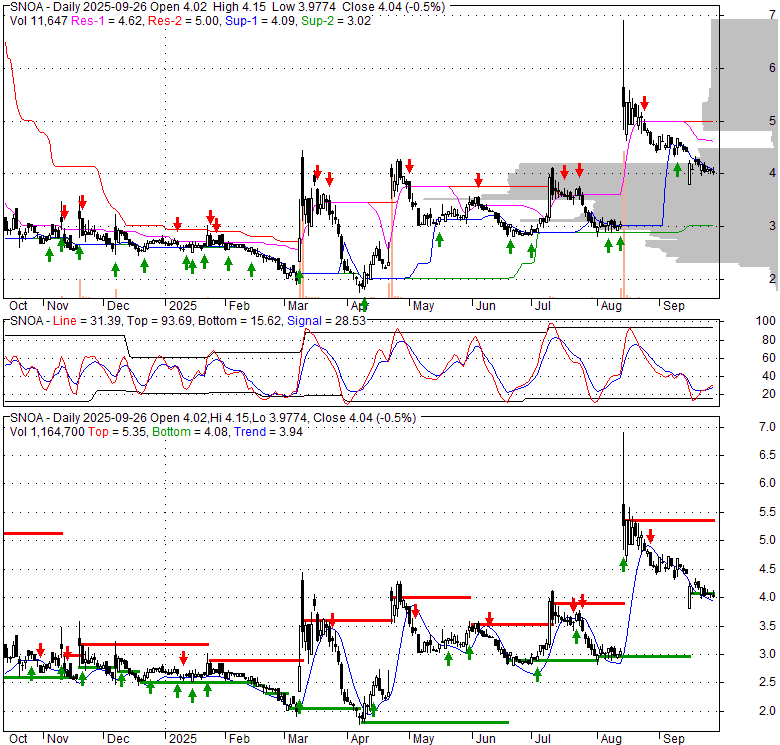The width and height of the screenshot is (780, 745).
Task: Click the Vol 11,647 value in top chart
Action: point(38,21)
